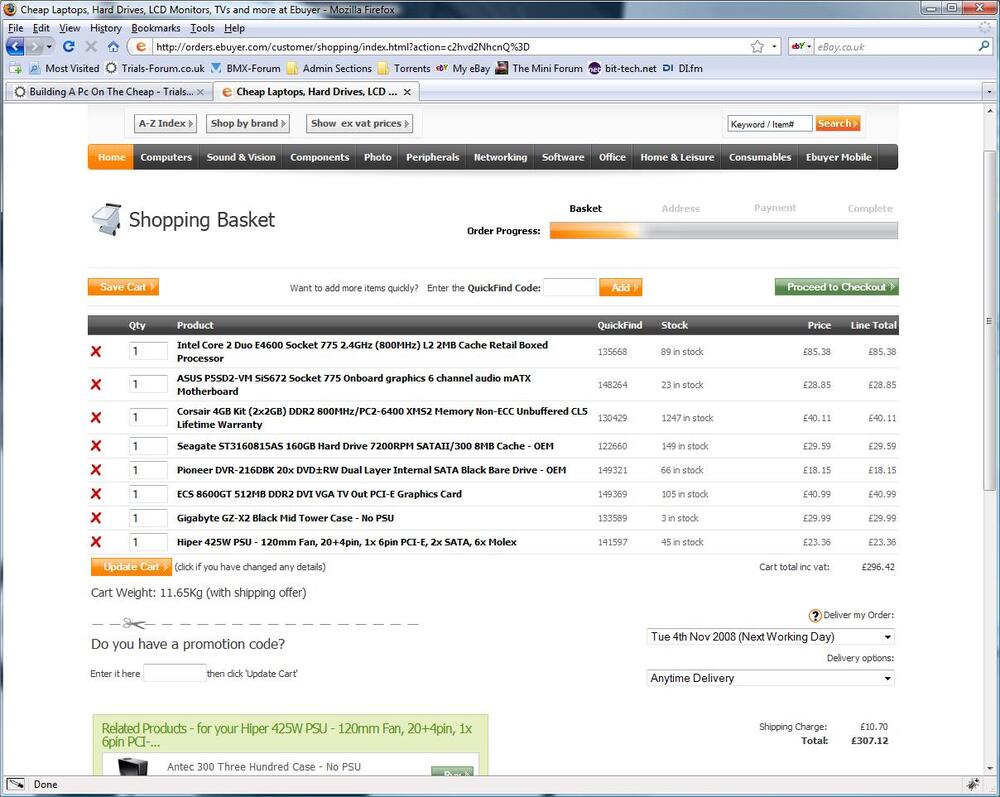The height and width of the screenshot is (797, 1000).
Task: Click the site Search button
Action: click(x=837, y=124)
